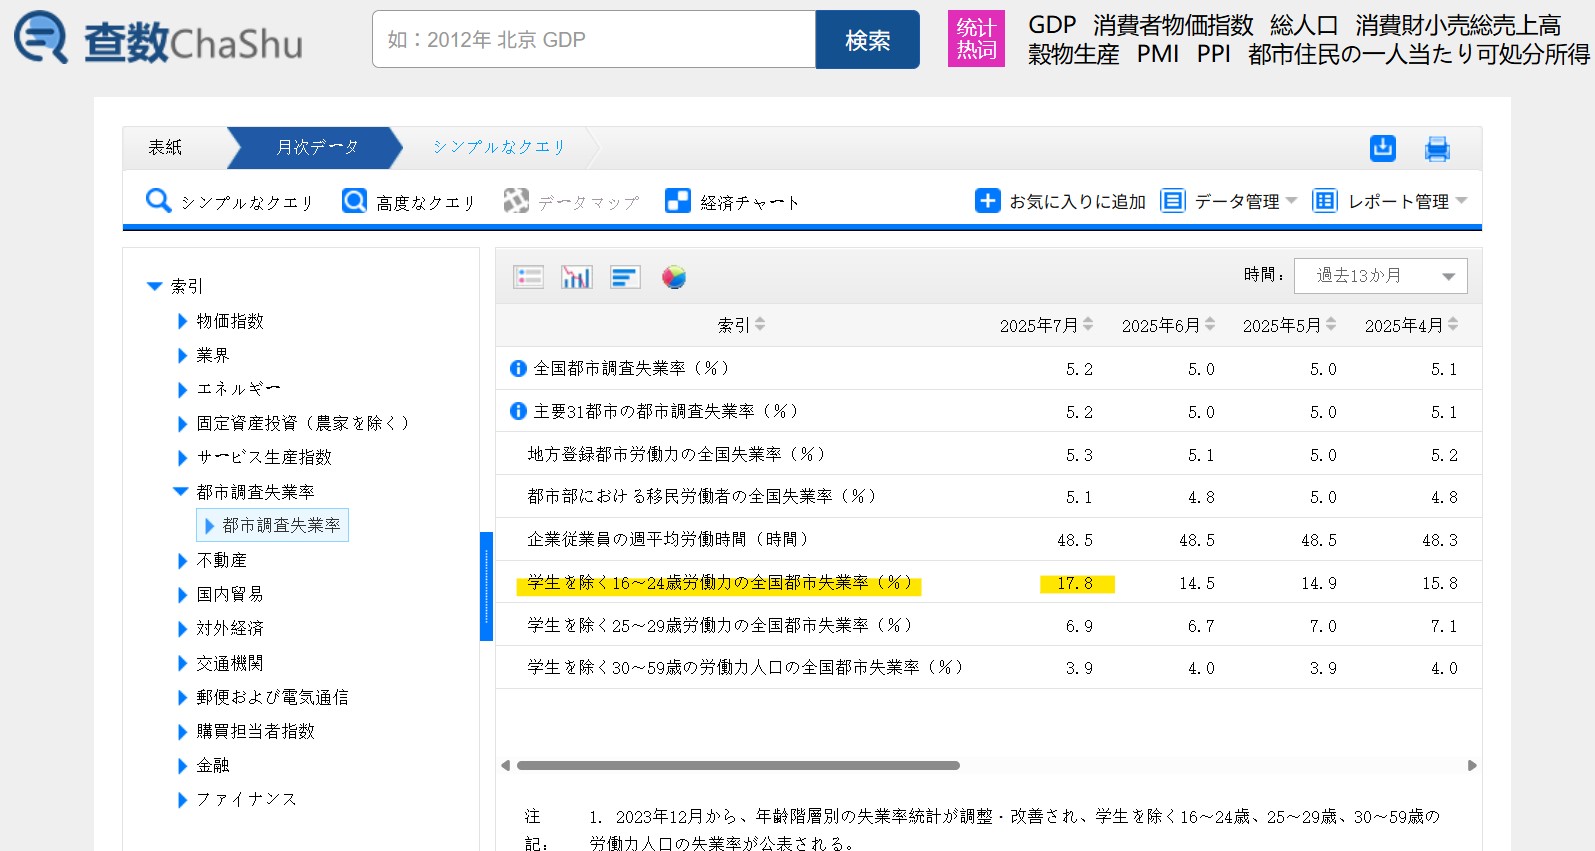
Task: Switch to the 月次データ tab
Action: [316, 147]
